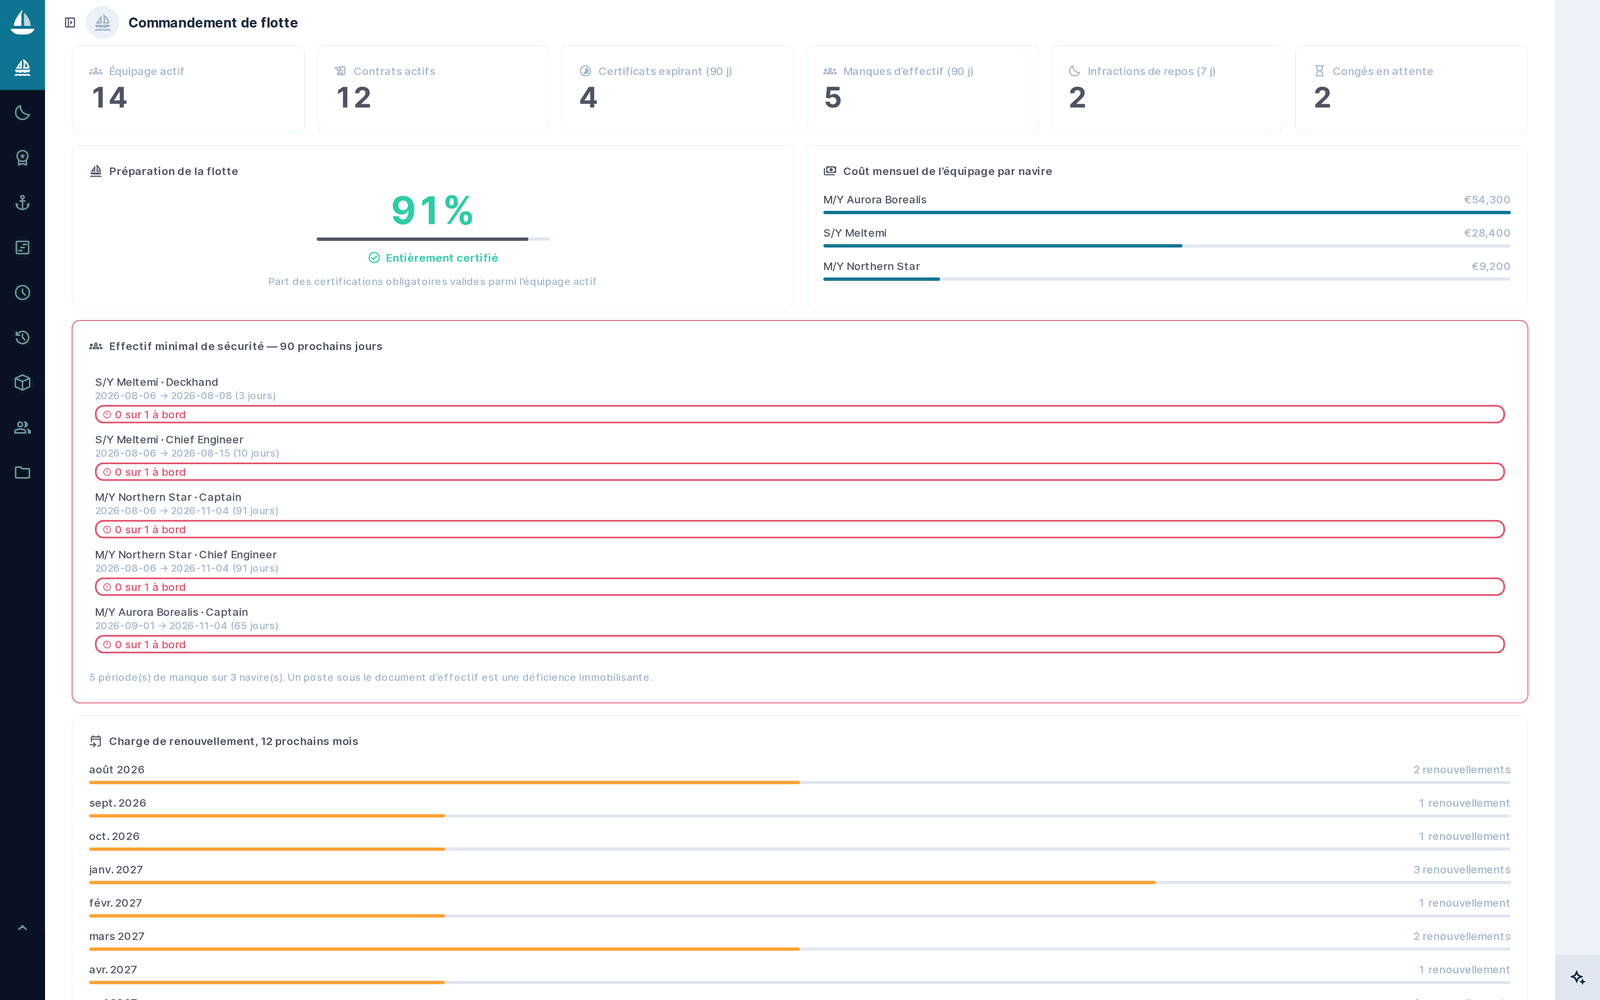1600x1000 pixels.
Task: Open the Infractions de repos card
Action: [x=1166, y=89]
